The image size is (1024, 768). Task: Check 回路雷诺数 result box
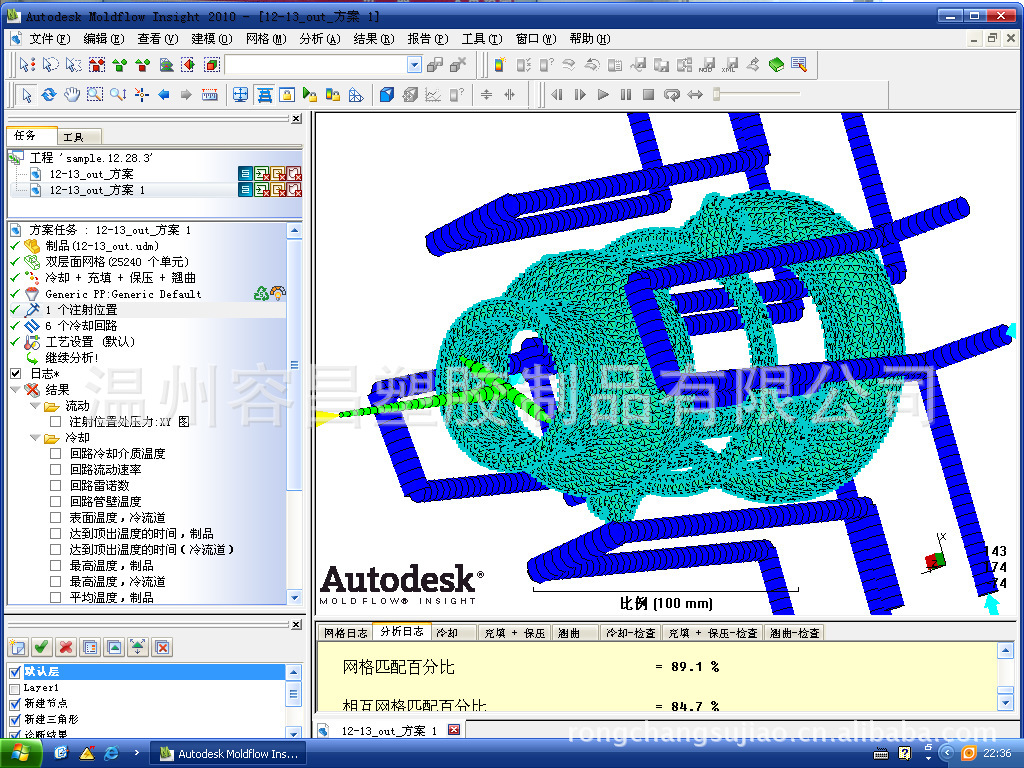click(x=56, y=486)
